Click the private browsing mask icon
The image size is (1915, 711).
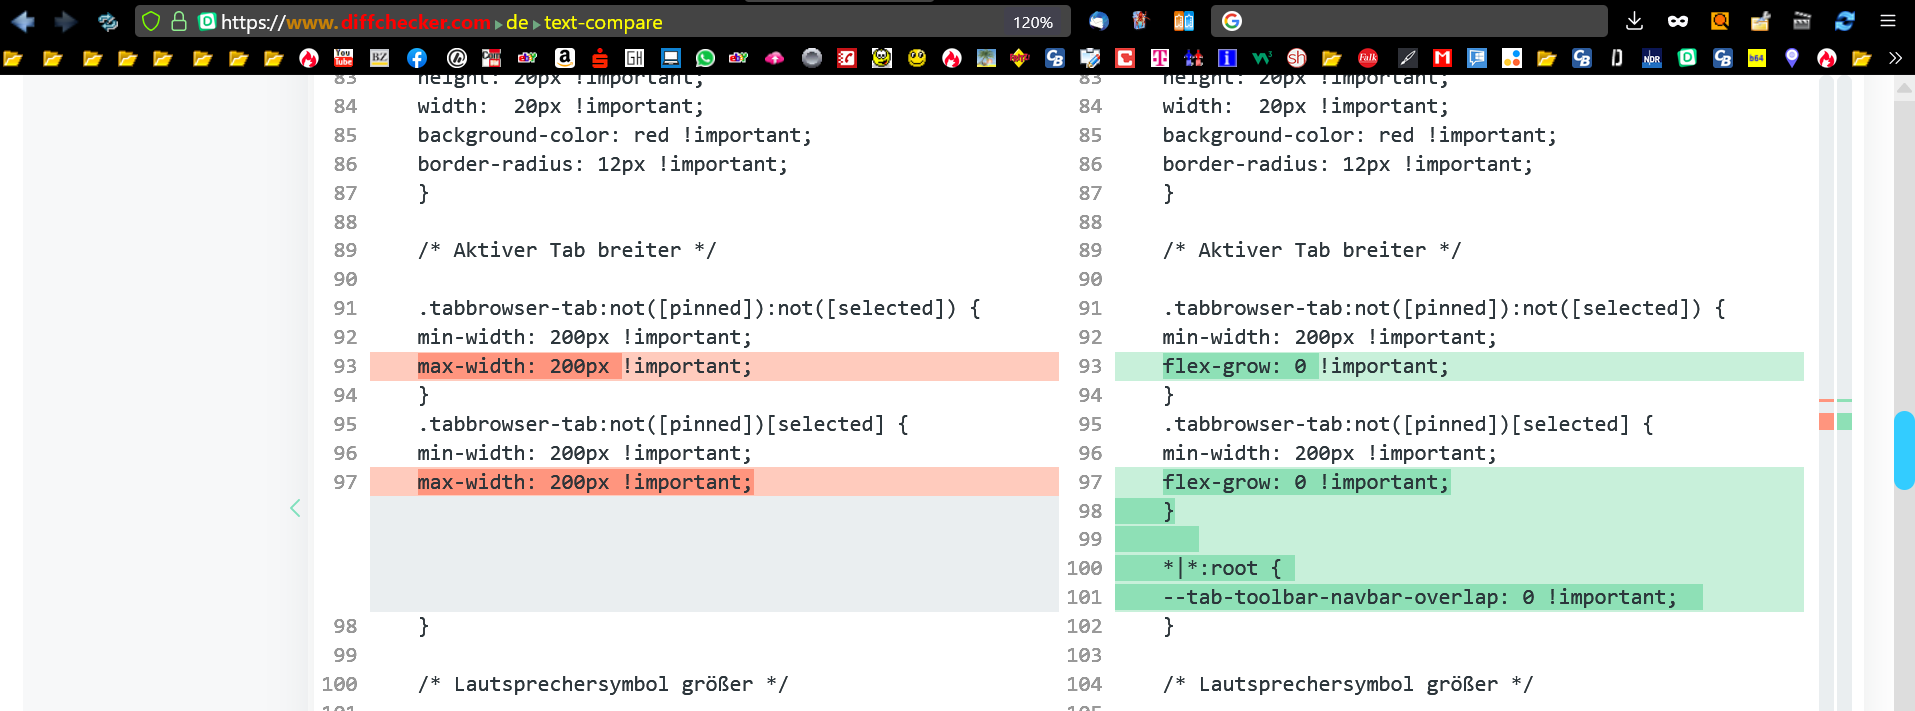click(1678, 21)
